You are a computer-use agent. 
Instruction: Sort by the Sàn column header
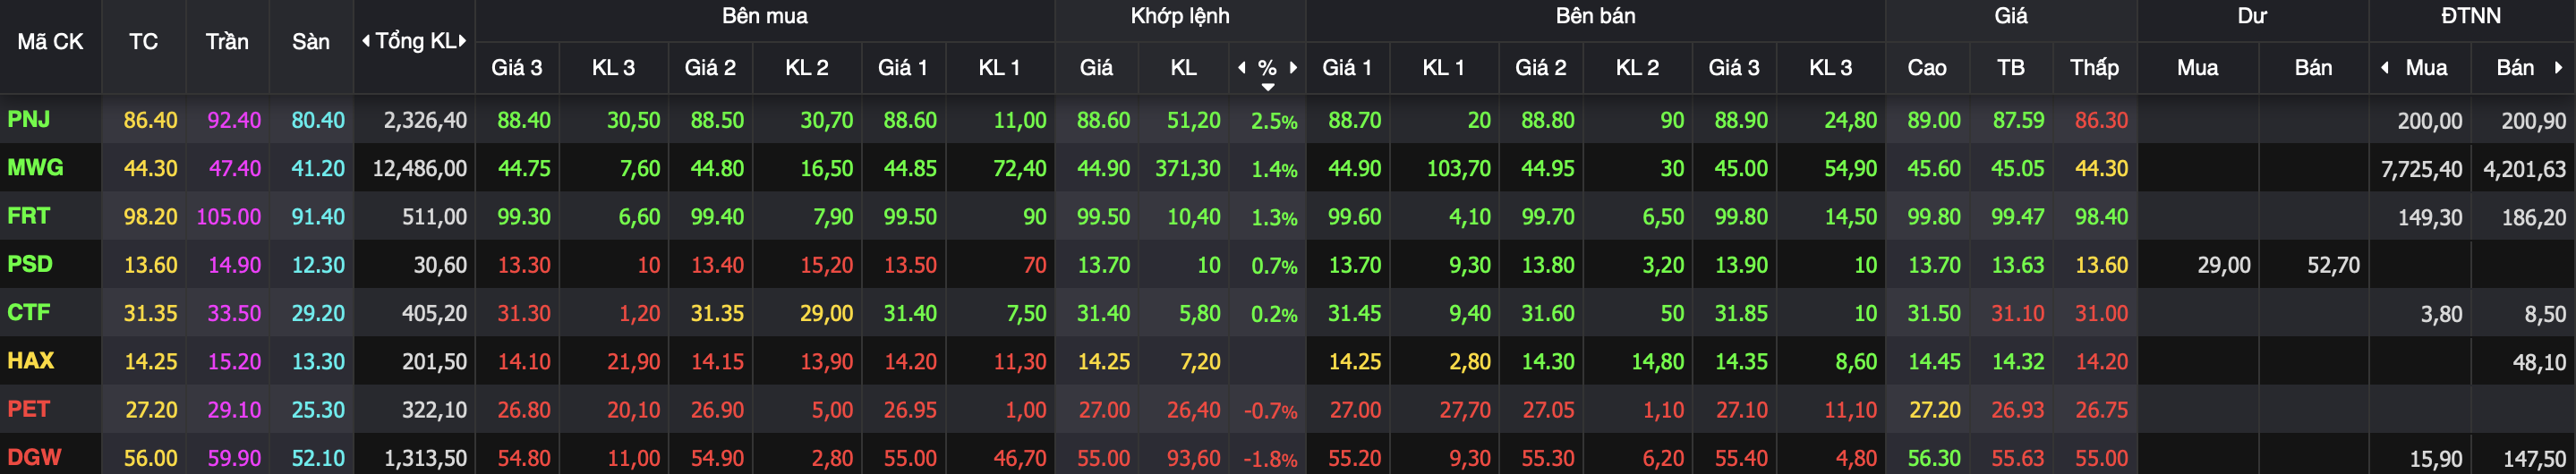point(311,42)
